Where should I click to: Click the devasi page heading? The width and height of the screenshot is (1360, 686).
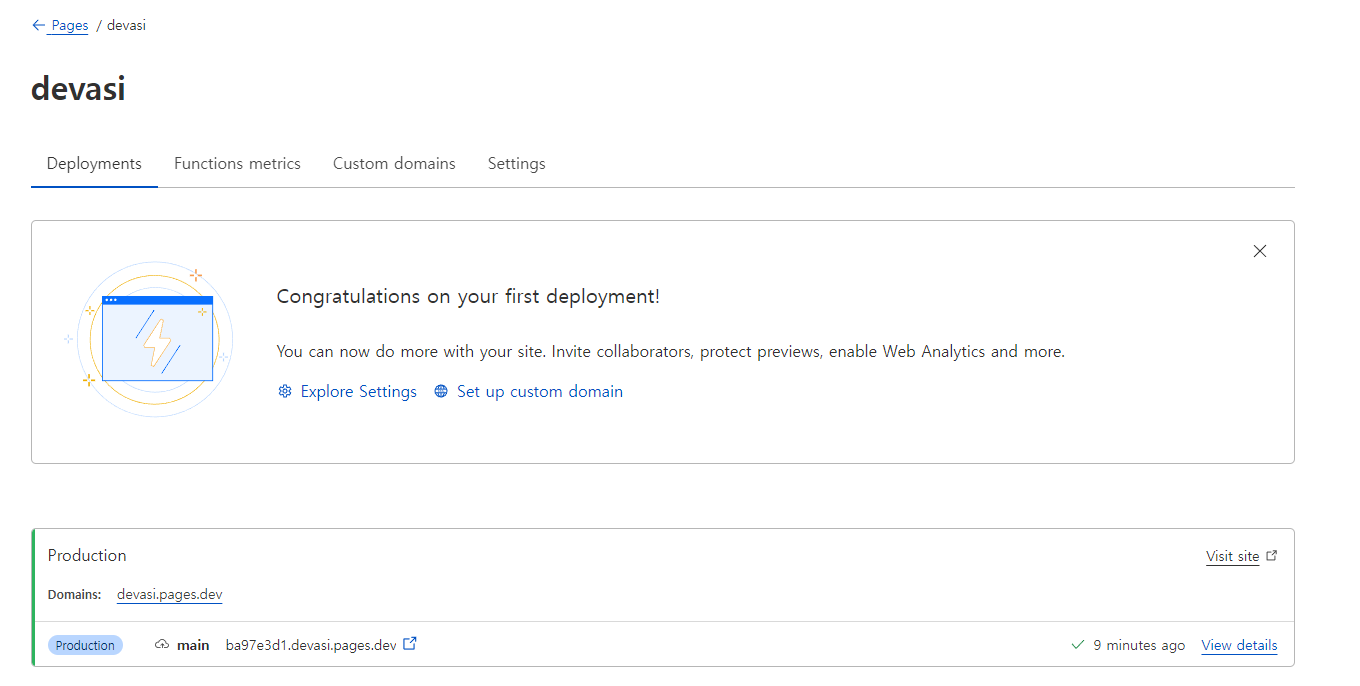click(x=78, y=89)
